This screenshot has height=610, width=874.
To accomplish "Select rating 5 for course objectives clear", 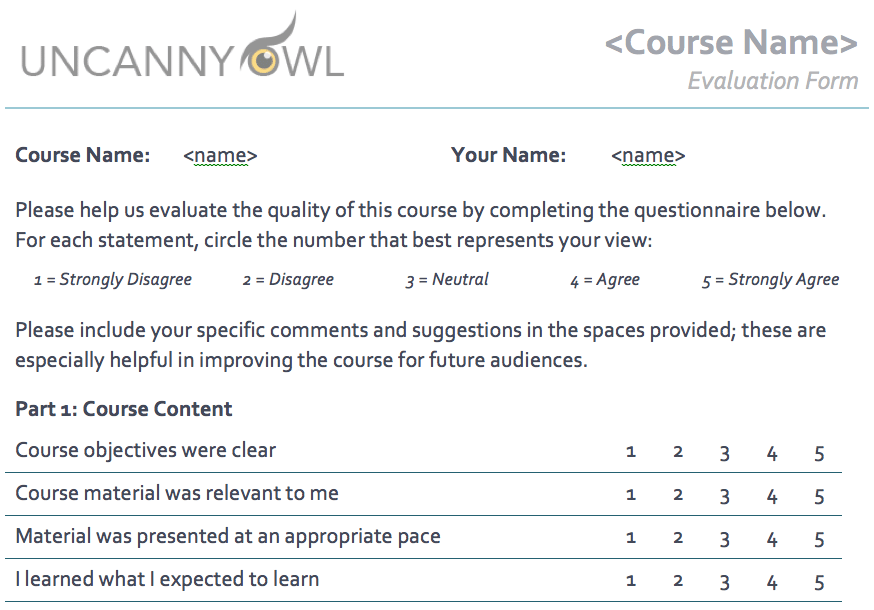I will (x=819, y=453).
